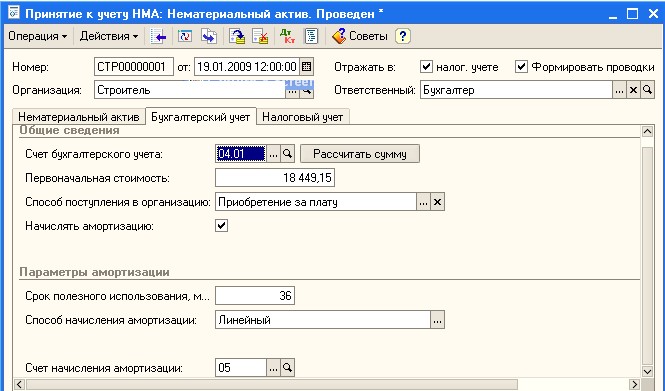
Task: Click the refresh document toolbar icon
Action: point(185,36)
